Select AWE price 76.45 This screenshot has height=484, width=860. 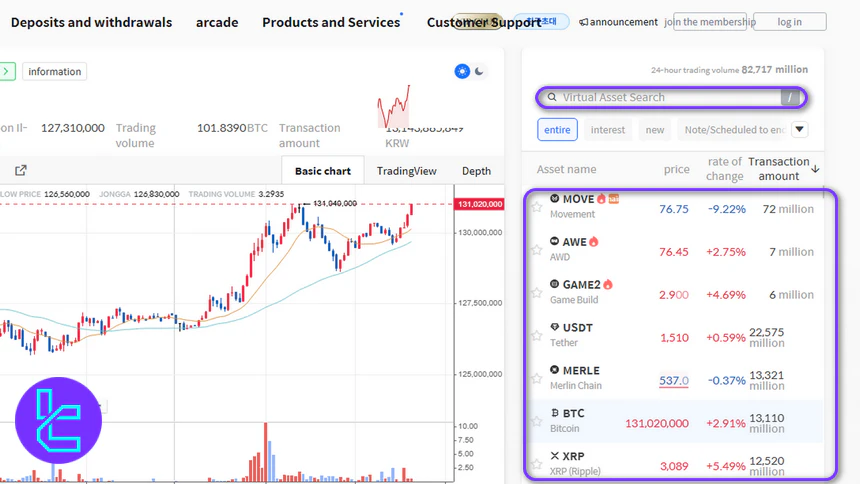[674, 252]
